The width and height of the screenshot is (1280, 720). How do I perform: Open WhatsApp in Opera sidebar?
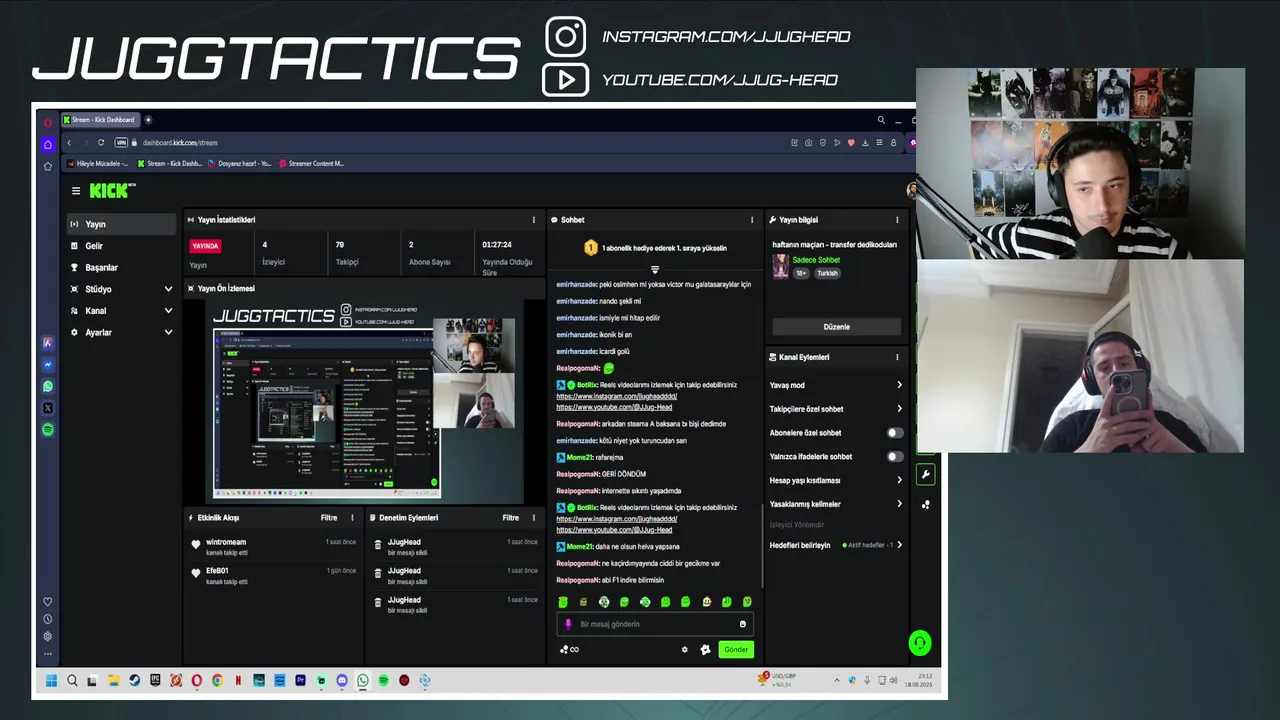47,386
